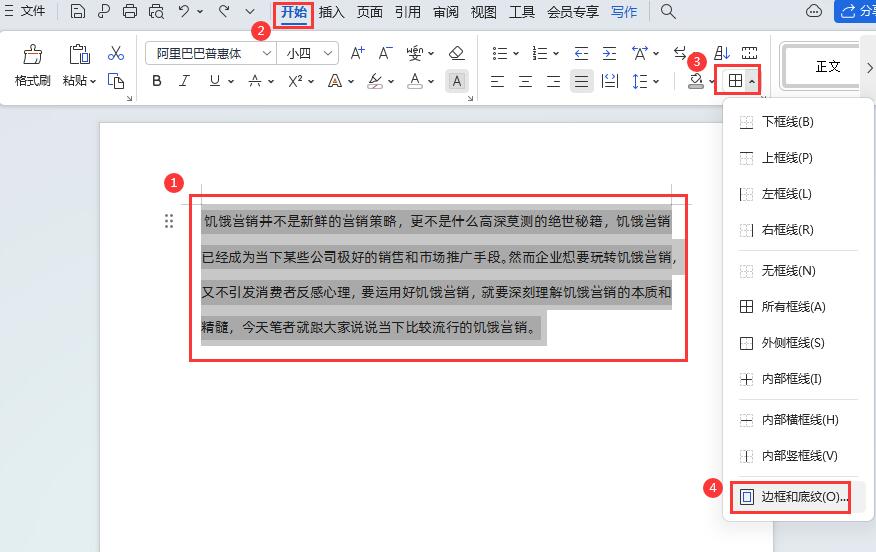
Task: Select Align Left paragraph button
Action: (x=497, y=82)
